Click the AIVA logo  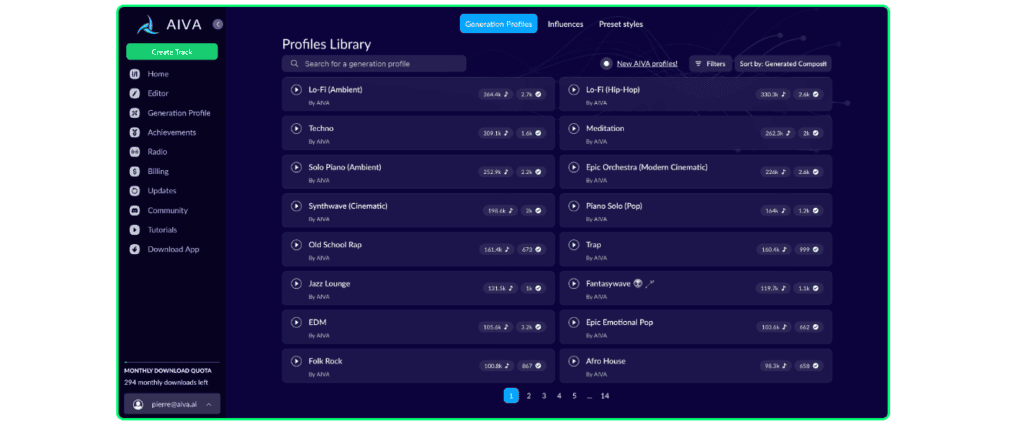pos(169,25)
